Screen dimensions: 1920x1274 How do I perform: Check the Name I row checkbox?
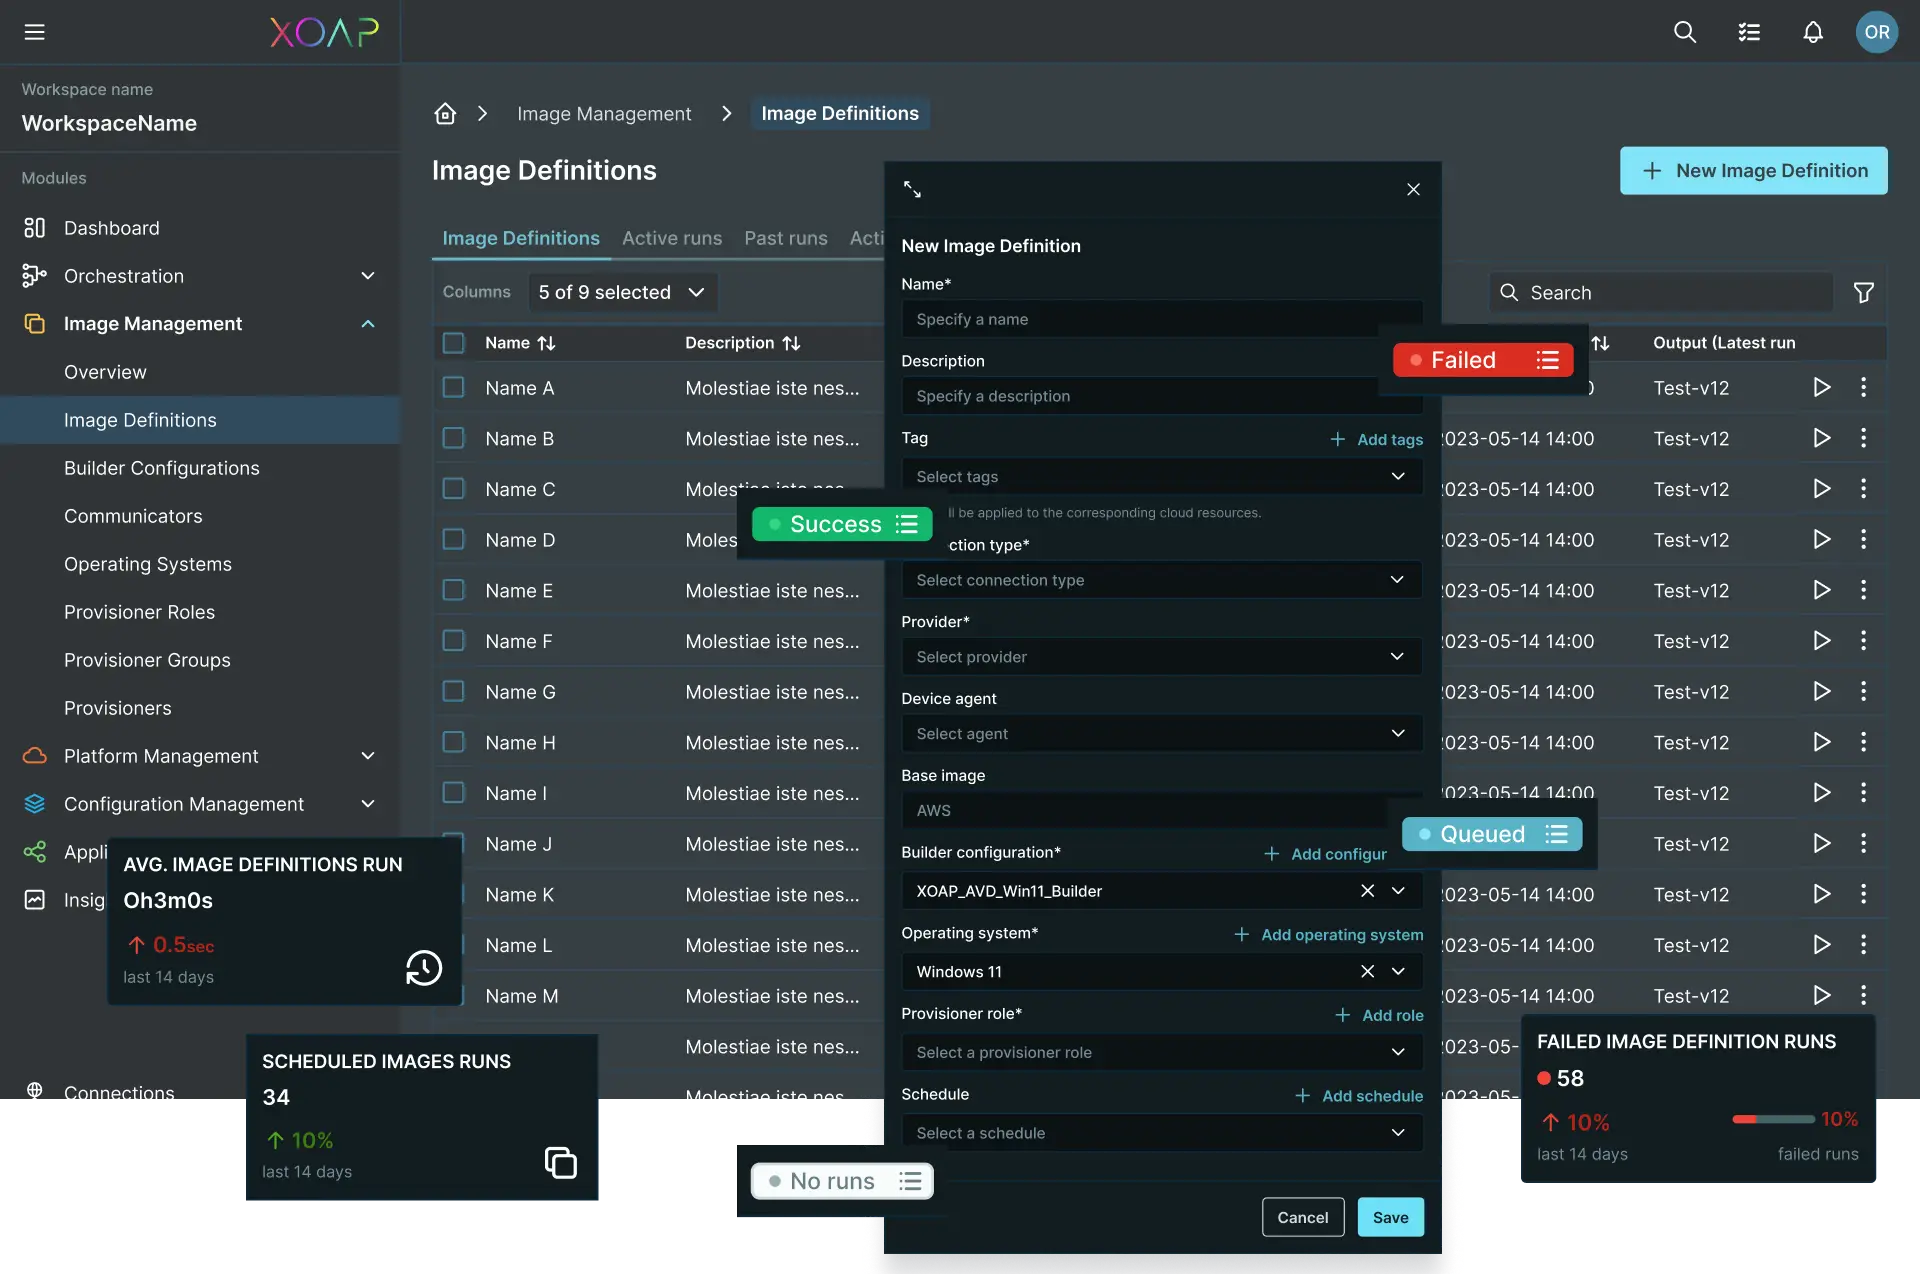pos(453,793)
